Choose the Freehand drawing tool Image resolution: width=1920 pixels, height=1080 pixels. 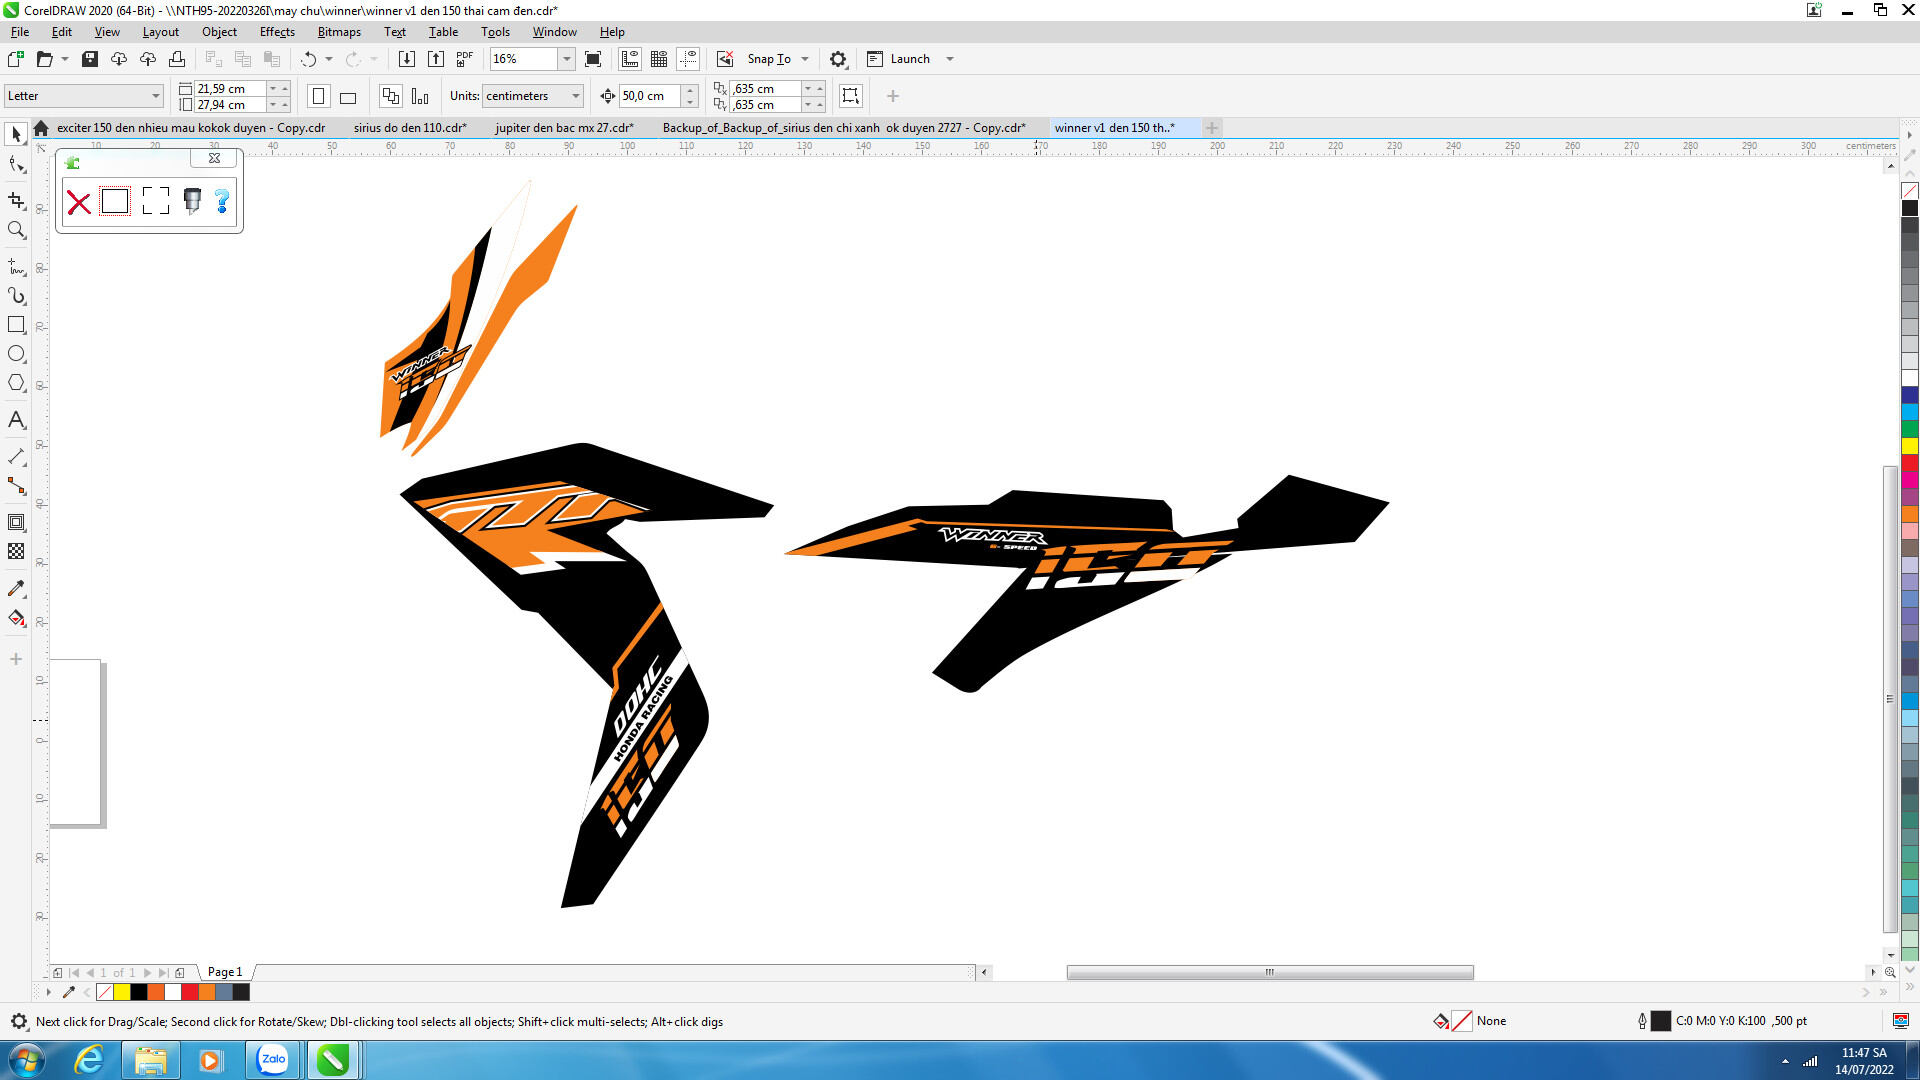pos(16,267)
